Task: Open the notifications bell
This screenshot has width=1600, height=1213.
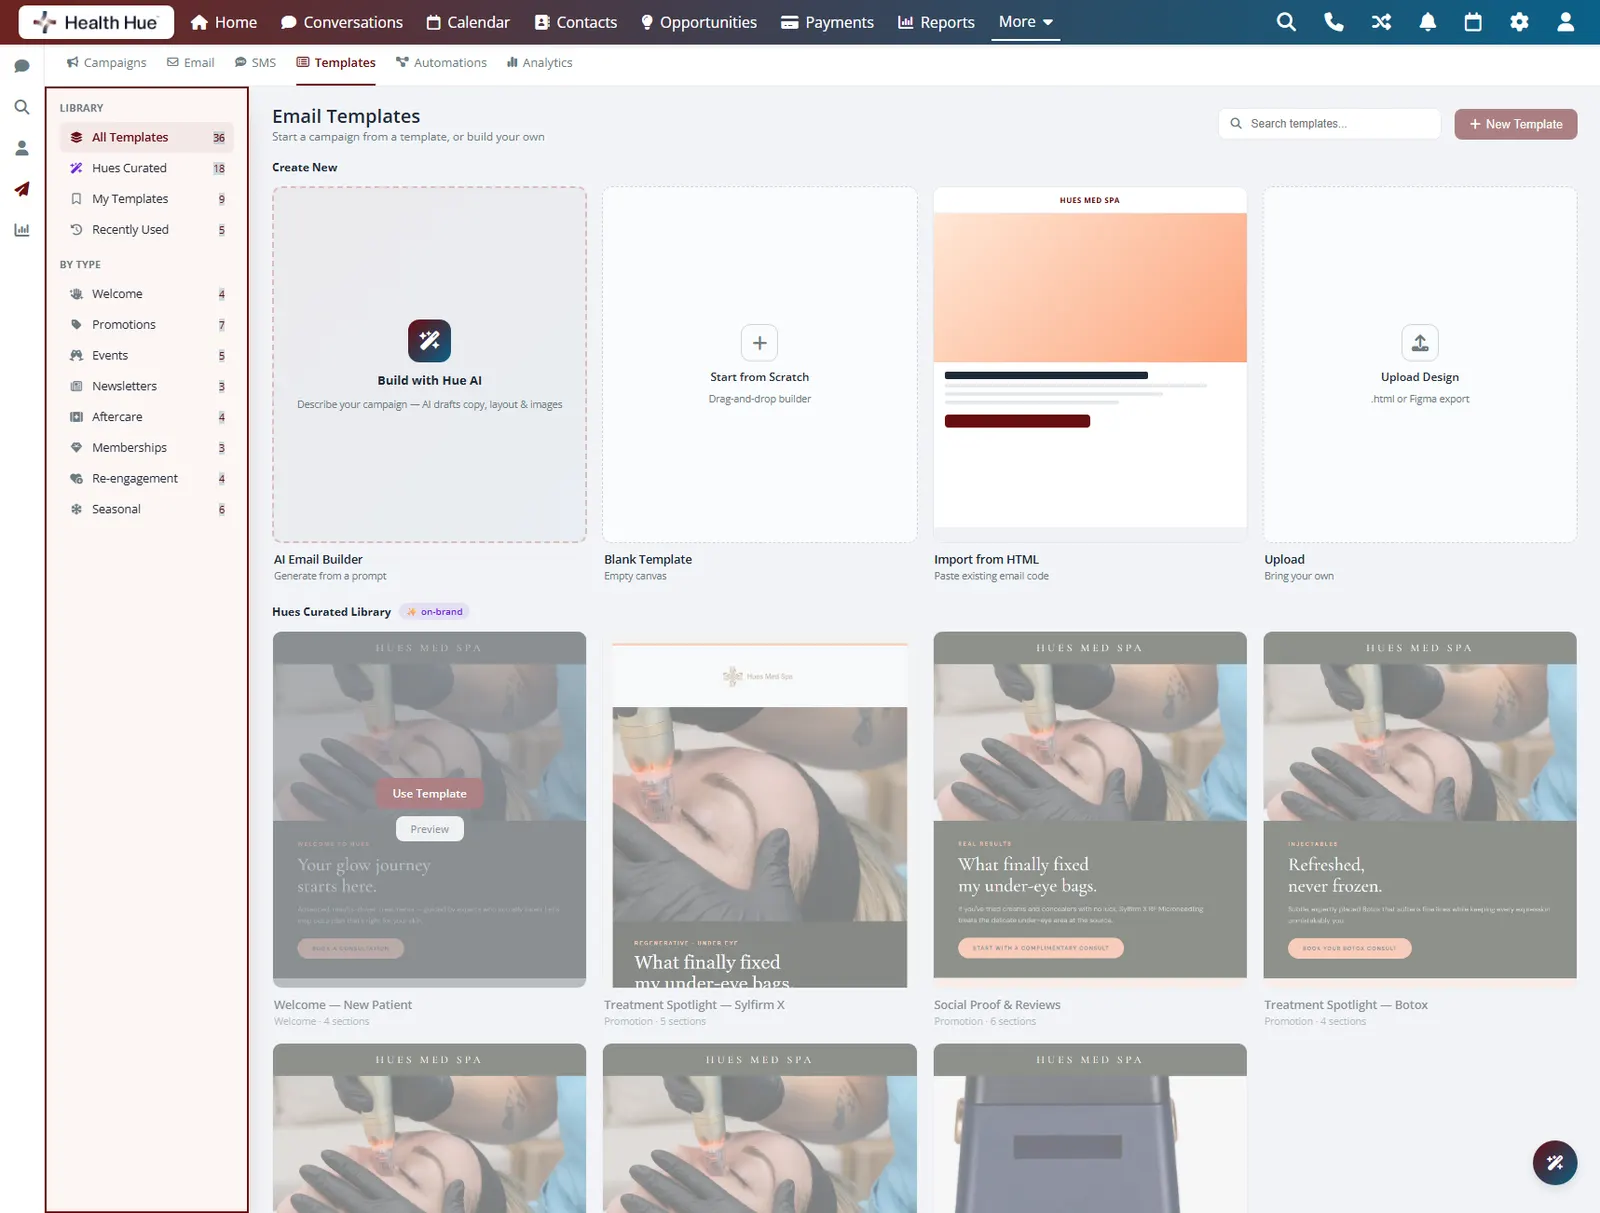Action: 1428,22
